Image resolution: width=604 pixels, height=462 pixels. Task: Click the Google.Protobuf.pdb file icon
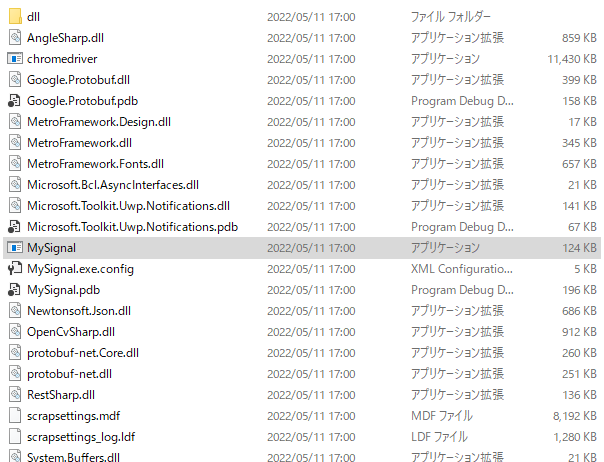pyautogui.click(x=15, y=101)
